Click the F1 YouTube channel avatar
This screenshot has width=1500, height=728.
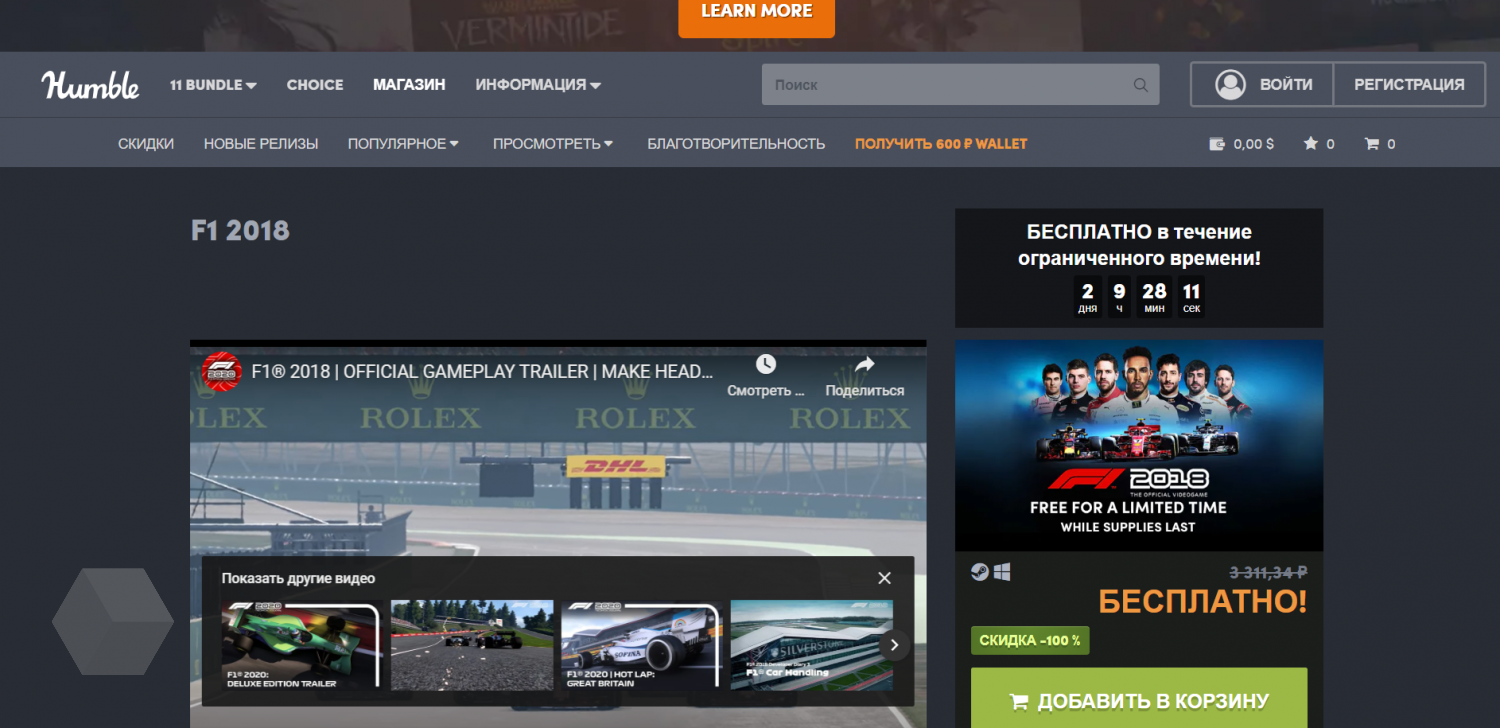coord(221,372)
